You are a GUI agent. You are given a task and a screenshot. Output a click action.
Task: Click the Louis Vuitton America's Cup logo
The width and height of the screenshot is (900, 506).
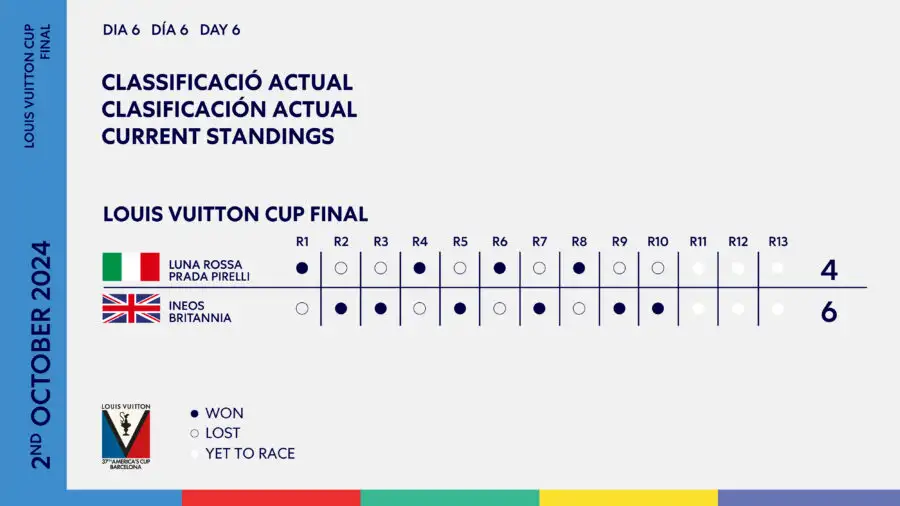pyautogui.click(x=126, y=437)
